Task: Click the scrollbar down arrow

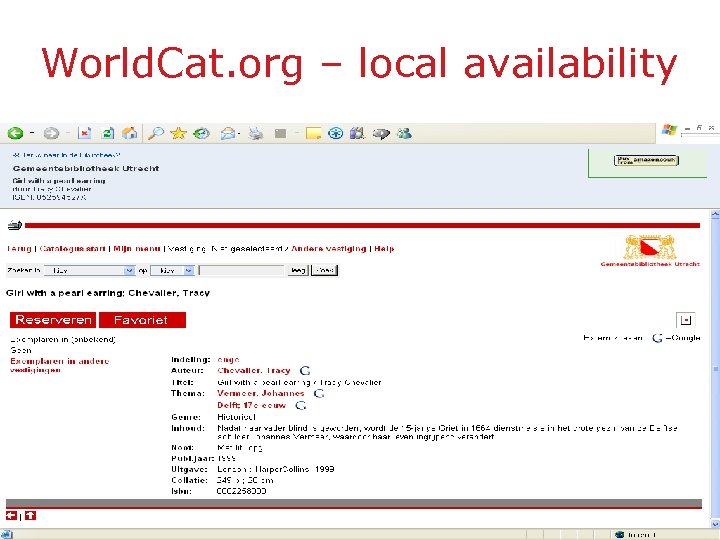Action: coord(715,524)
